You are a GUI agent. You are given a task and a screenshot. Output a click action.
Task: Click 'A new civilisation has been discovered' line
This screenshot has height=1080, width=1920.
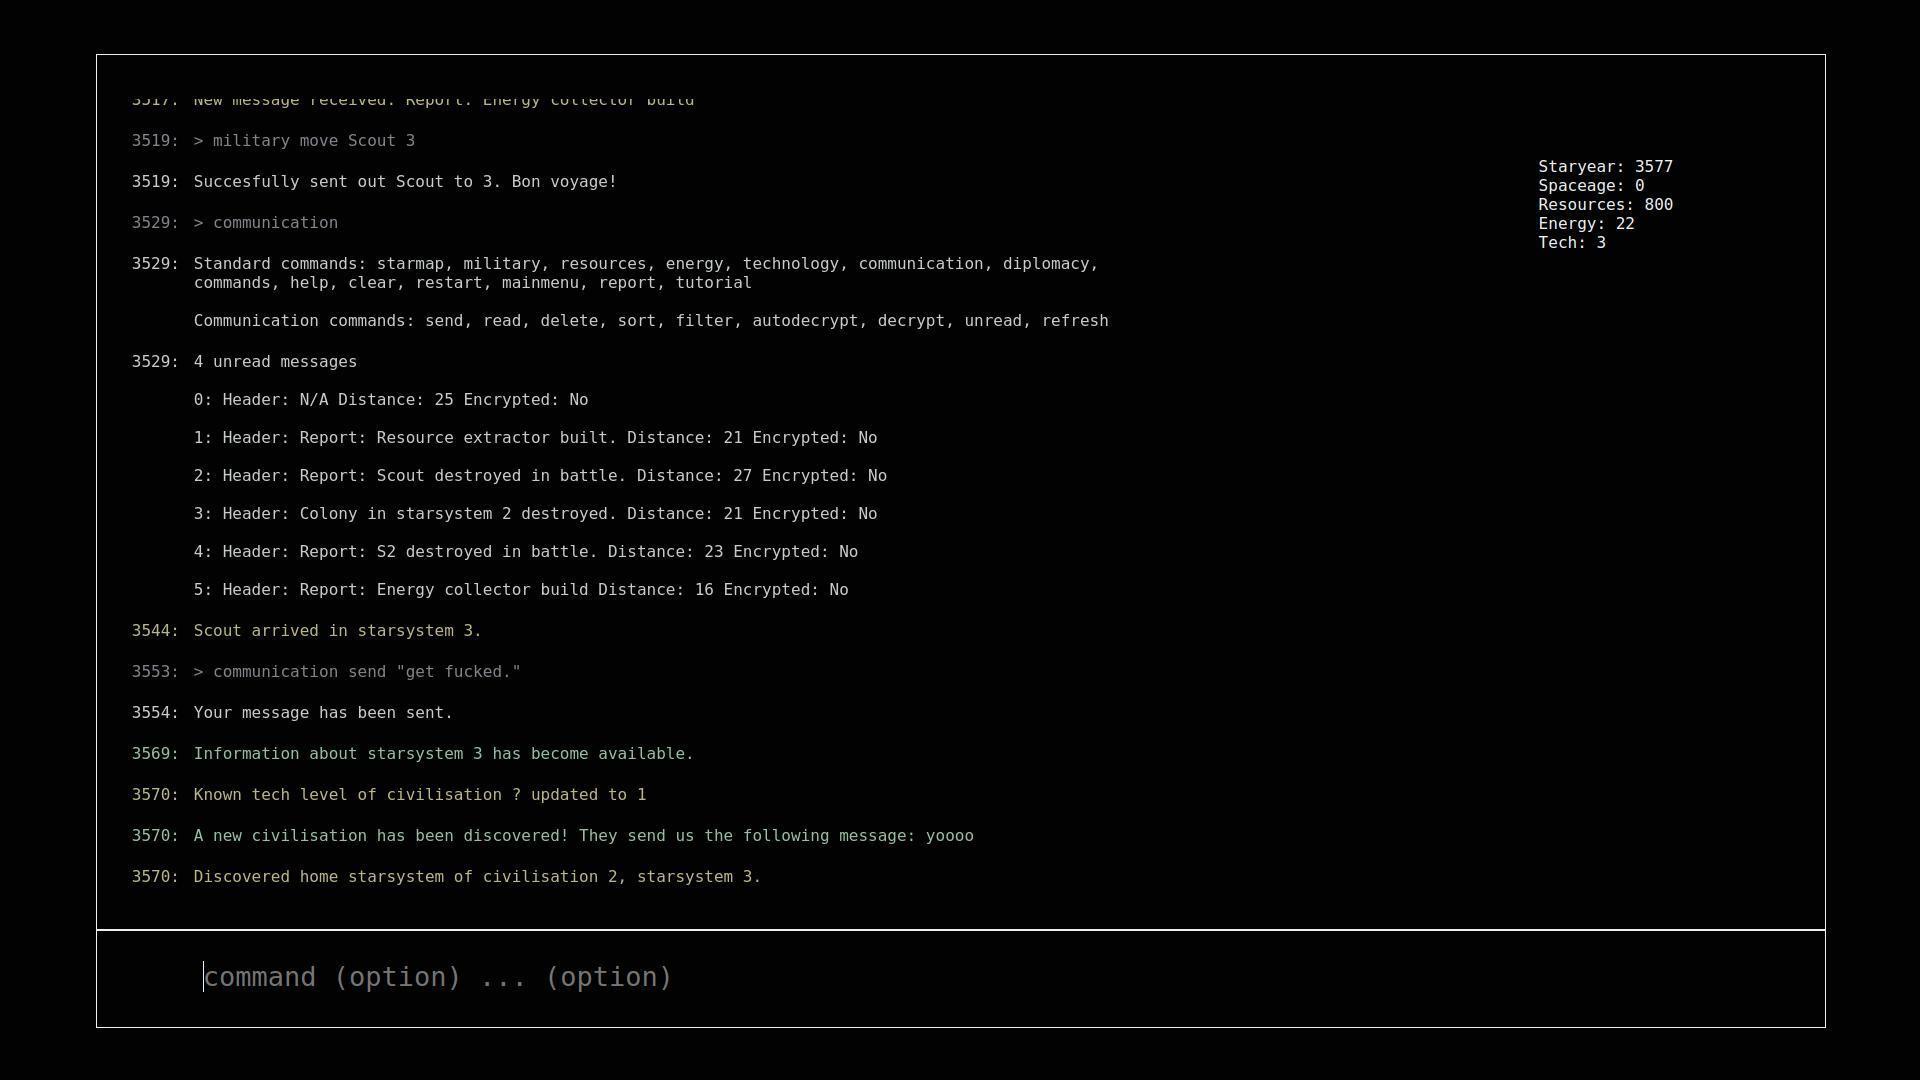tap(584, 836)
